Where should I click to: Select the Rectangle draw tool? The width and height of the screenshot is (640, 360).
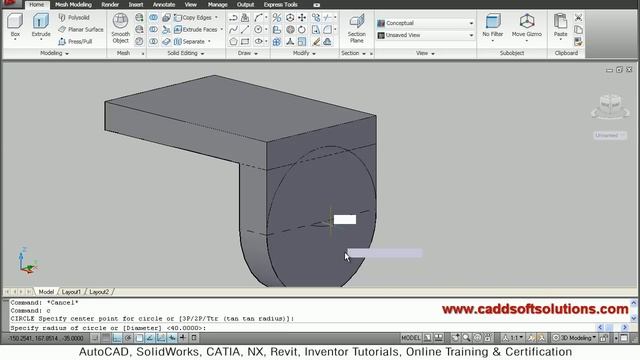(x=245, y=41)
